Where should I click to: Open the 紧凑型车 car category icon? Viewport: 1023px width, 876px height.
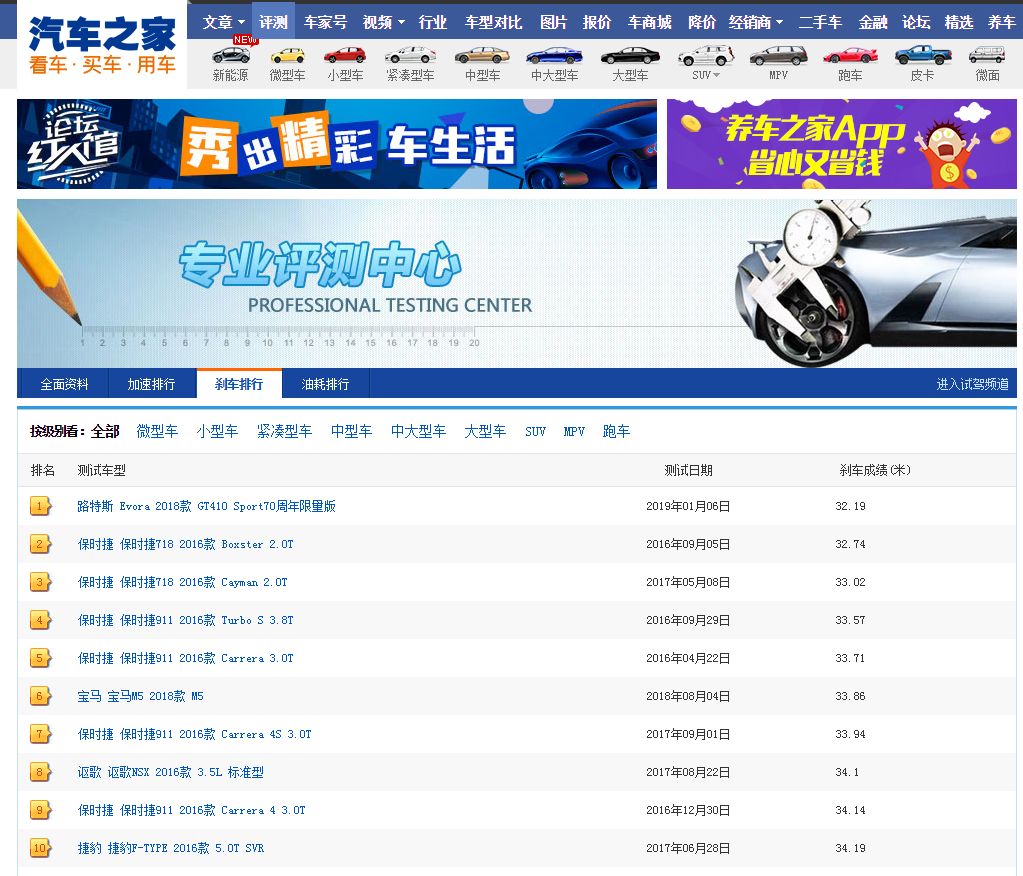(x=410, y=56)
